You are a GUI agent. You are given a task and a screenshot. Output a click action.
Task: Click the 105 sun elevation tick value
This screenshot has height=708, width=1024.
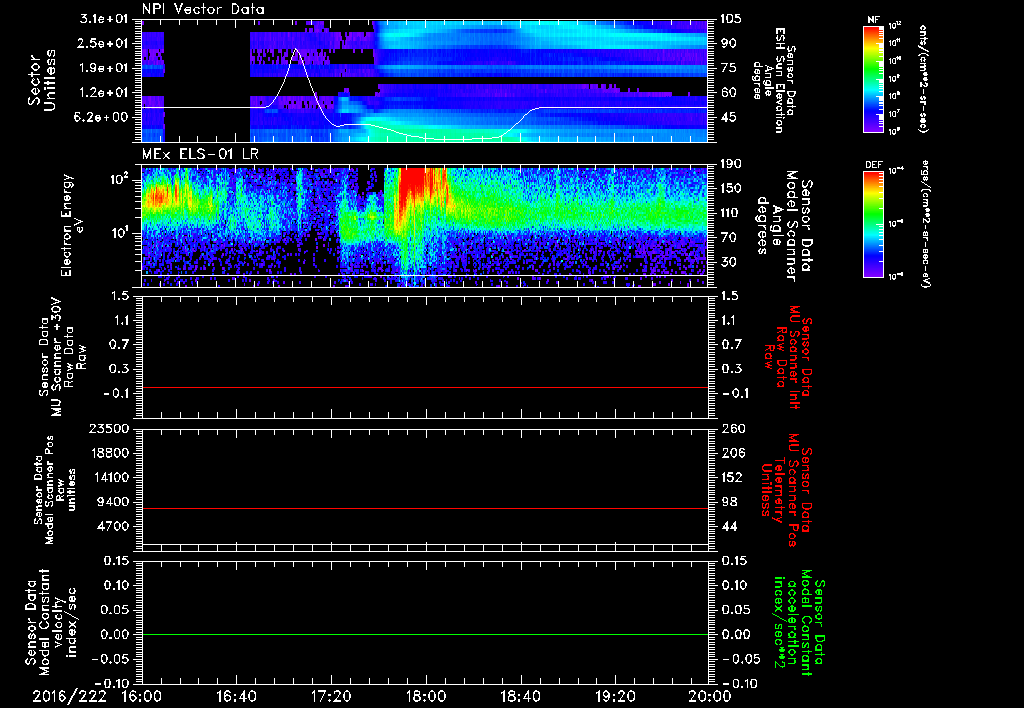click(733, 19)
